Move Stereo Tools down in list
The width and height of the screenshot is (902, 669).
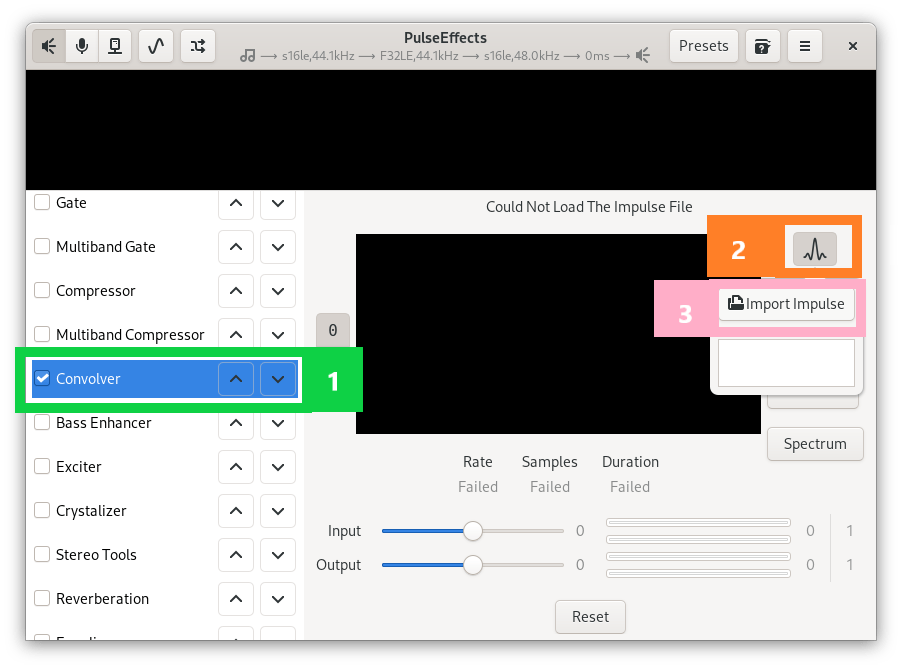(278, 555)
